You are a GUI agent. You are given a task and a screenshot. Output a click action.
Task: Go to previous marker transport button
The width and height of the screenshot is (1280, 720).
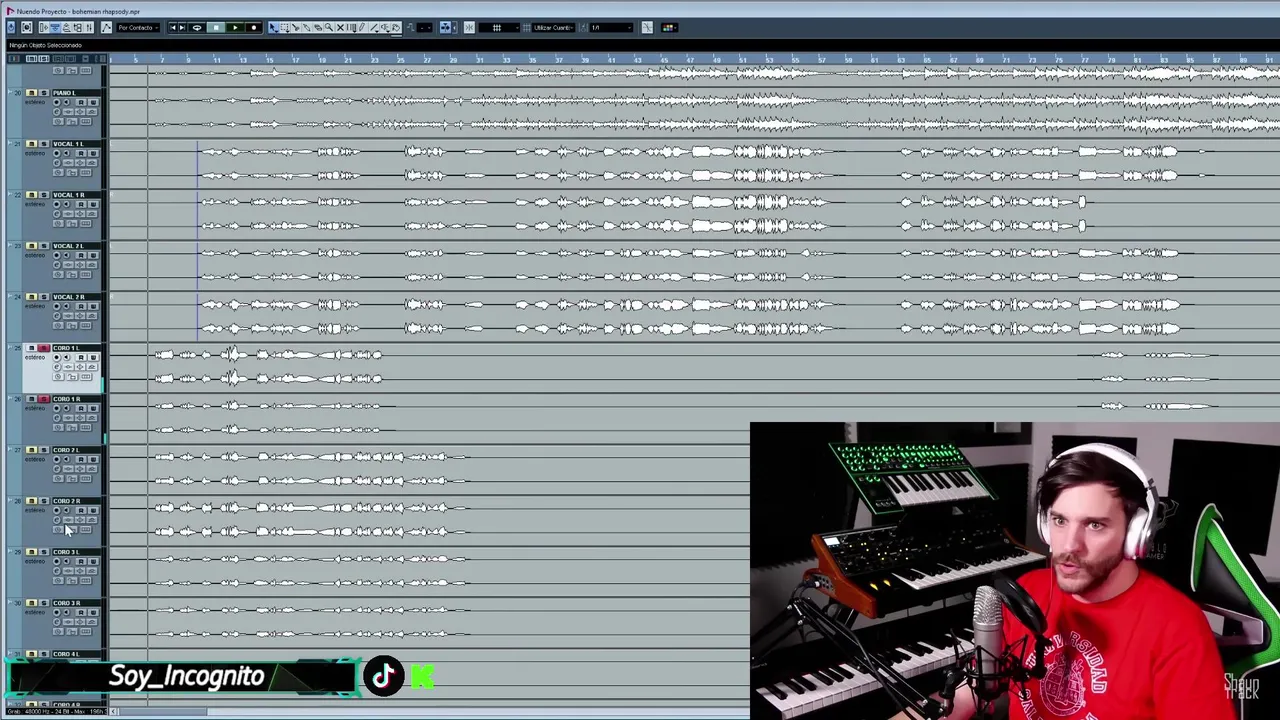tap(173, 28)
